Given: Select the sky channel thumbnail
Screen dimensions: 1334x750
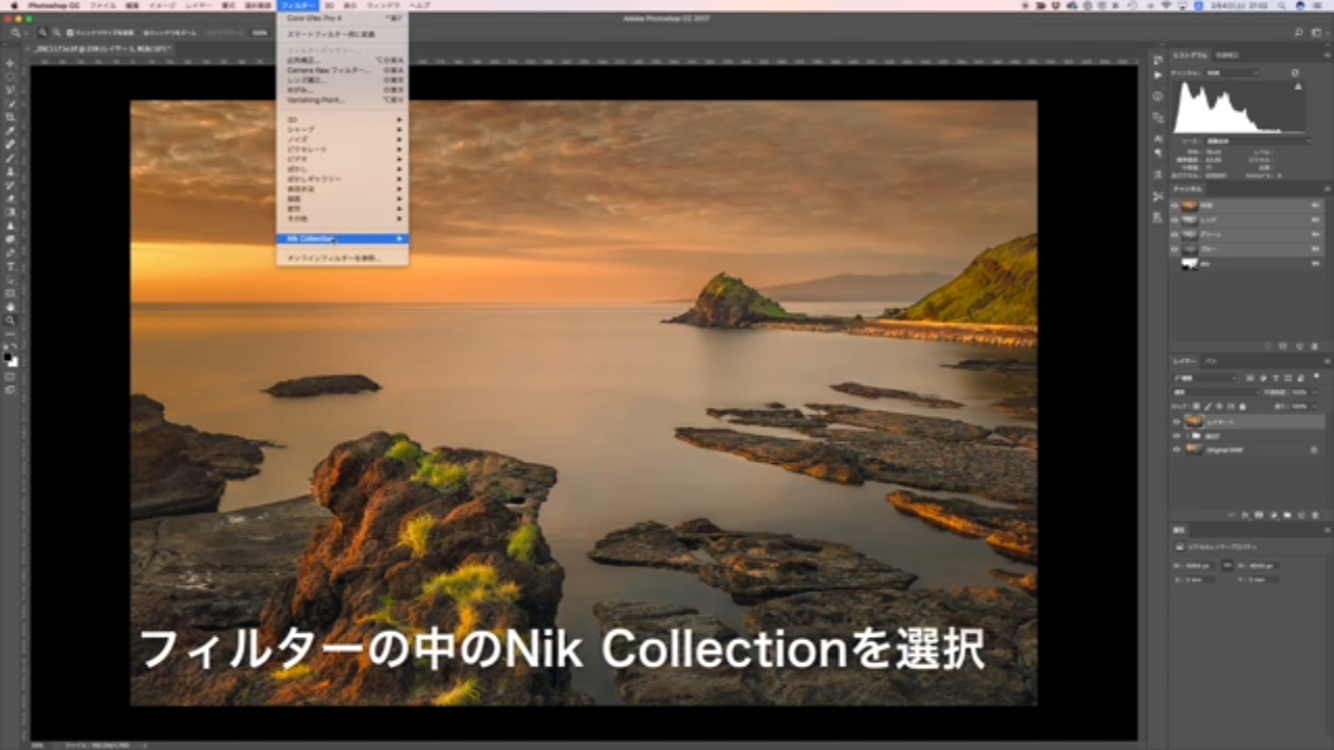Looking at the screenshot, I should tap(1189, 264).
